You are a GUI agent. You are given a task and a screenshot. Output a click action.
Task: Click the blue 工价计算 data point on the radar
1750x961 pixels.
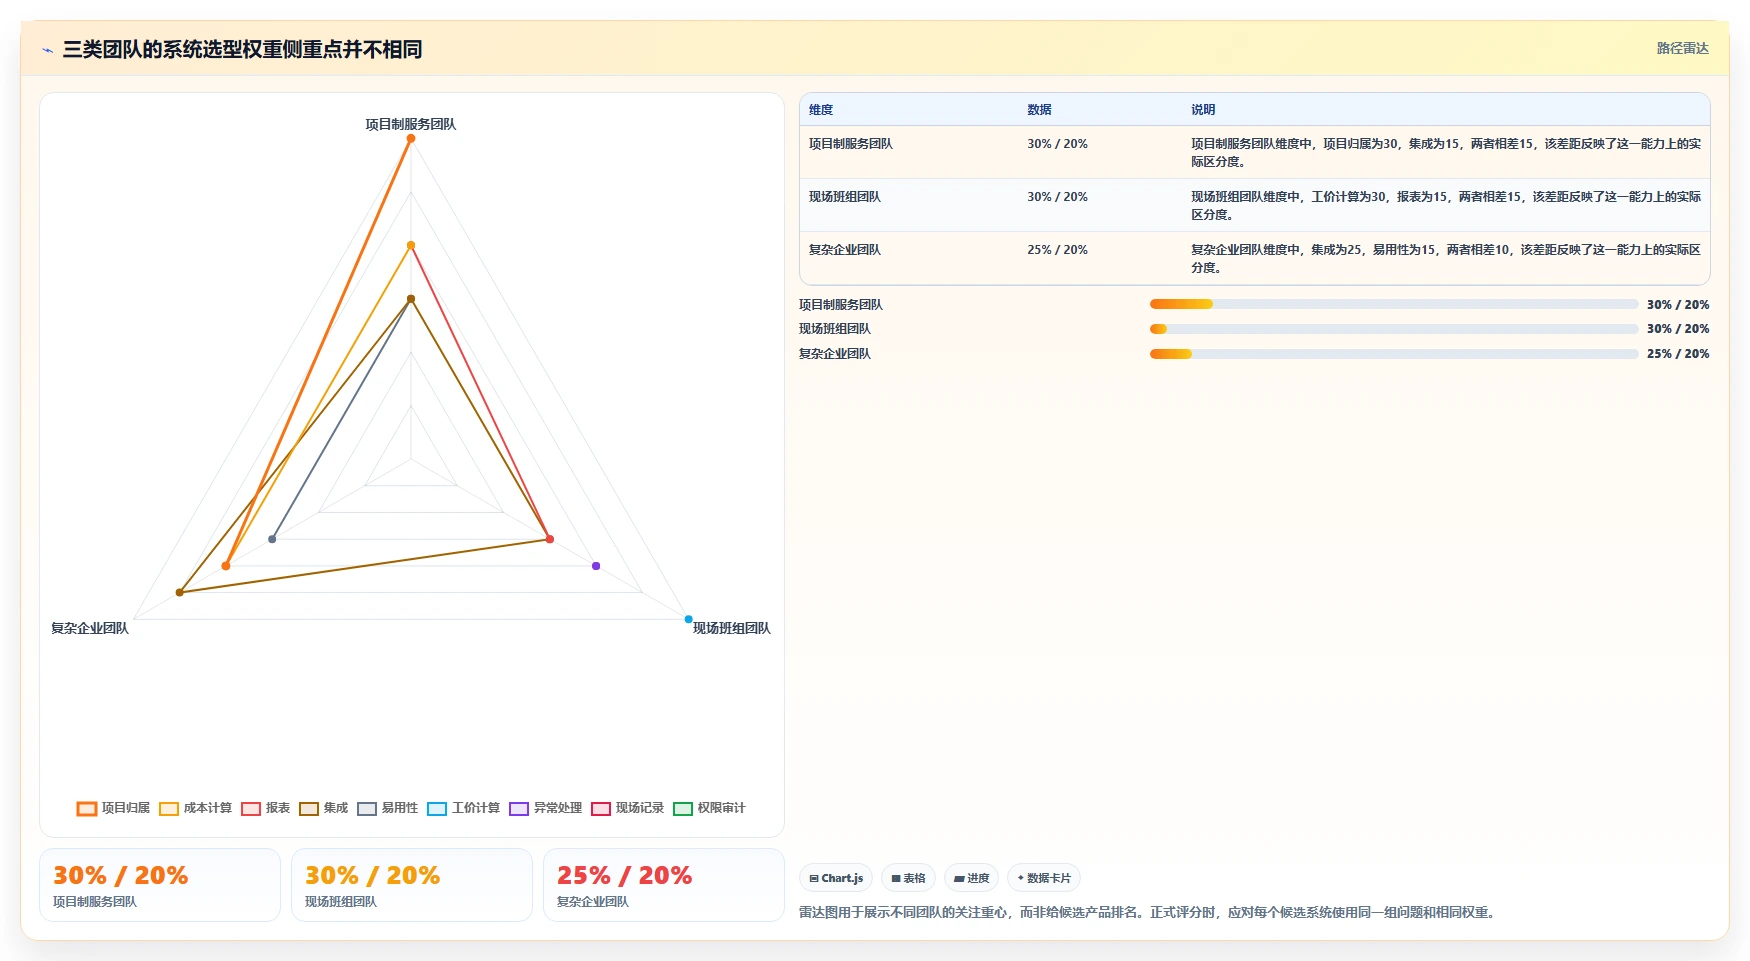[x=688, y=619]
